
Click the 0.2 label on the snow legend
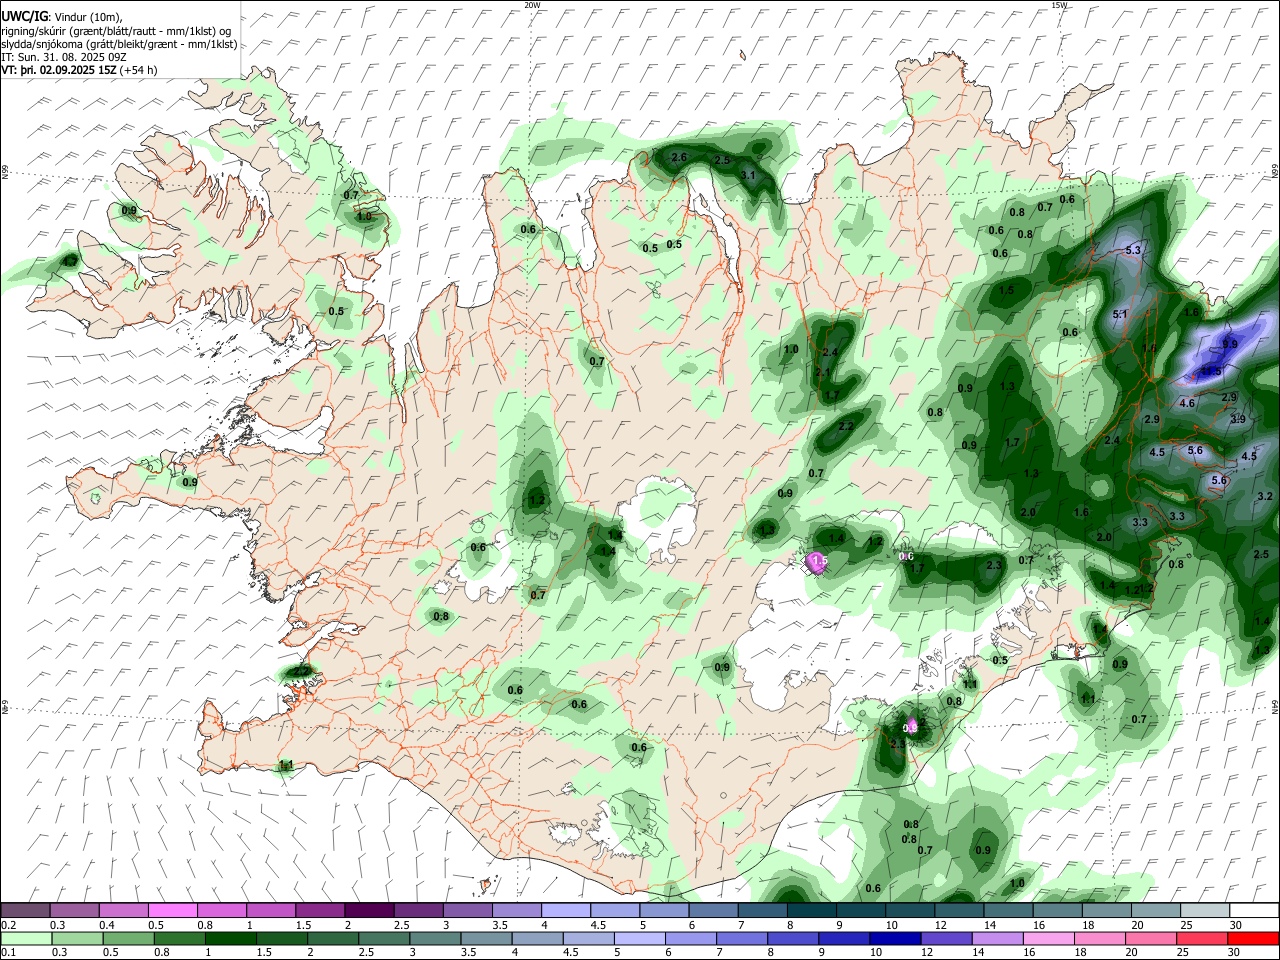(9, 925)
